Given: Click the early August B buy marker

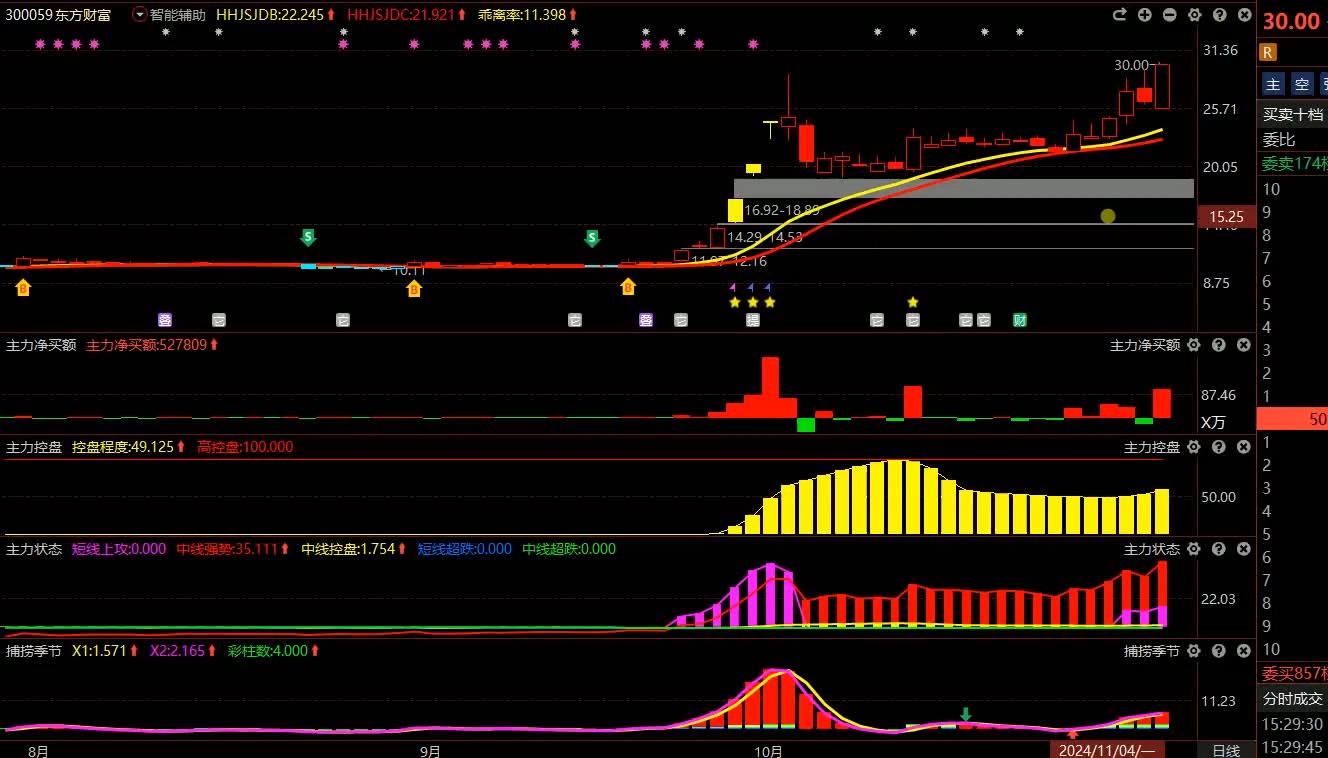Looking at the screenshot, I should (x=23, y=288).
